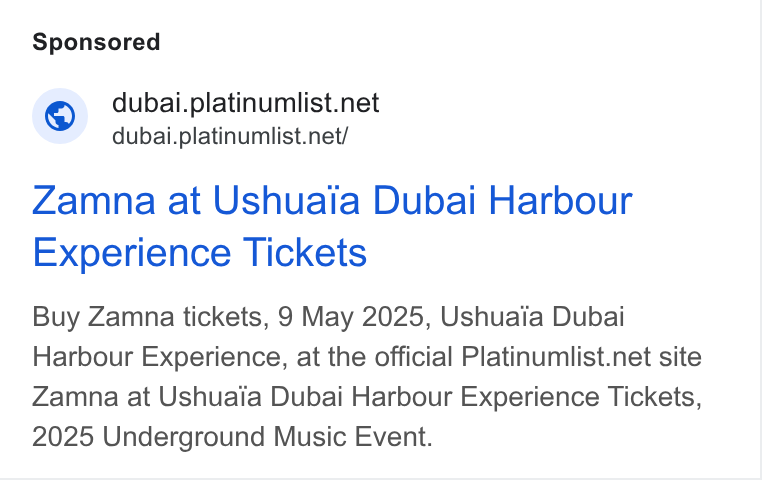Click "Harbour Experience, at the official" text
The height and width of the screenshot is (480, 762).
pos(242,357)
